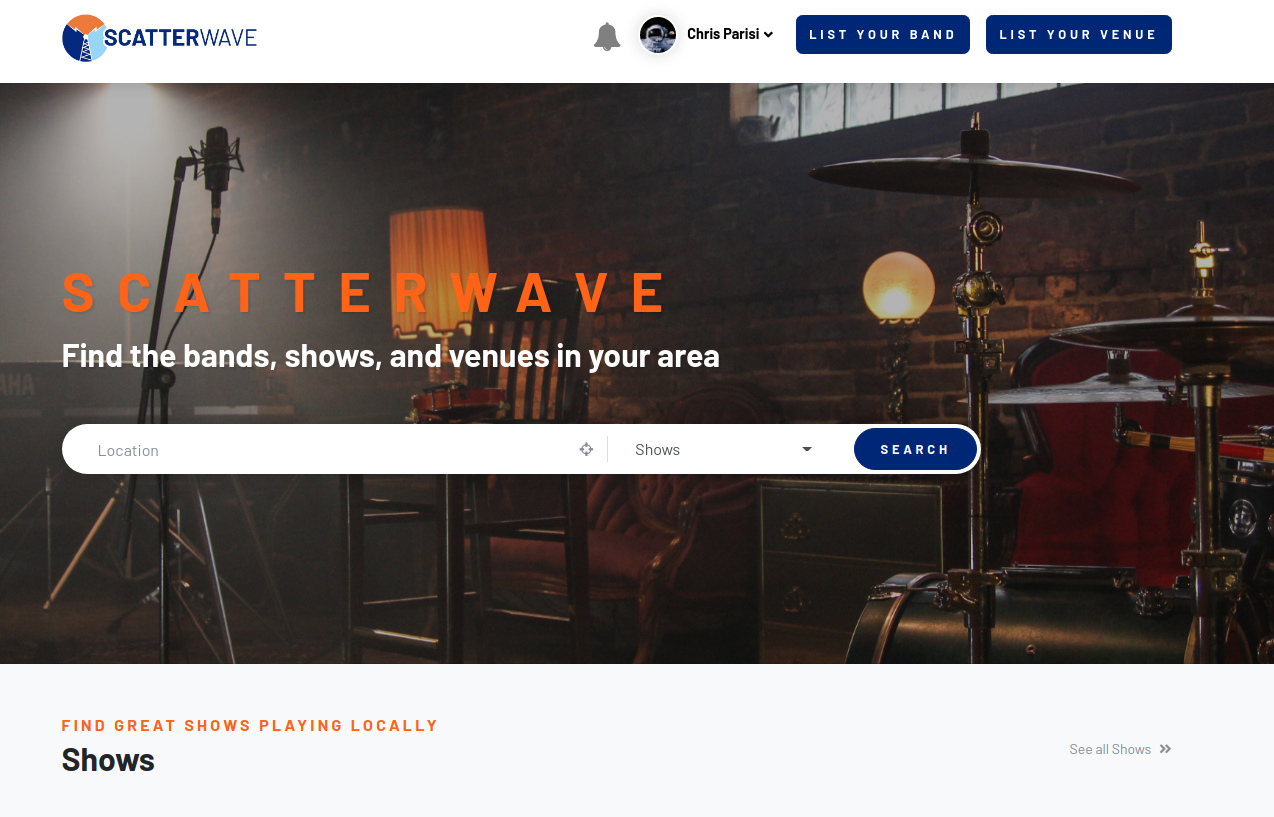Click the blue Search button
This screenshot has height=817, width=1274.
pyautogui.click(x=915, y=449)
